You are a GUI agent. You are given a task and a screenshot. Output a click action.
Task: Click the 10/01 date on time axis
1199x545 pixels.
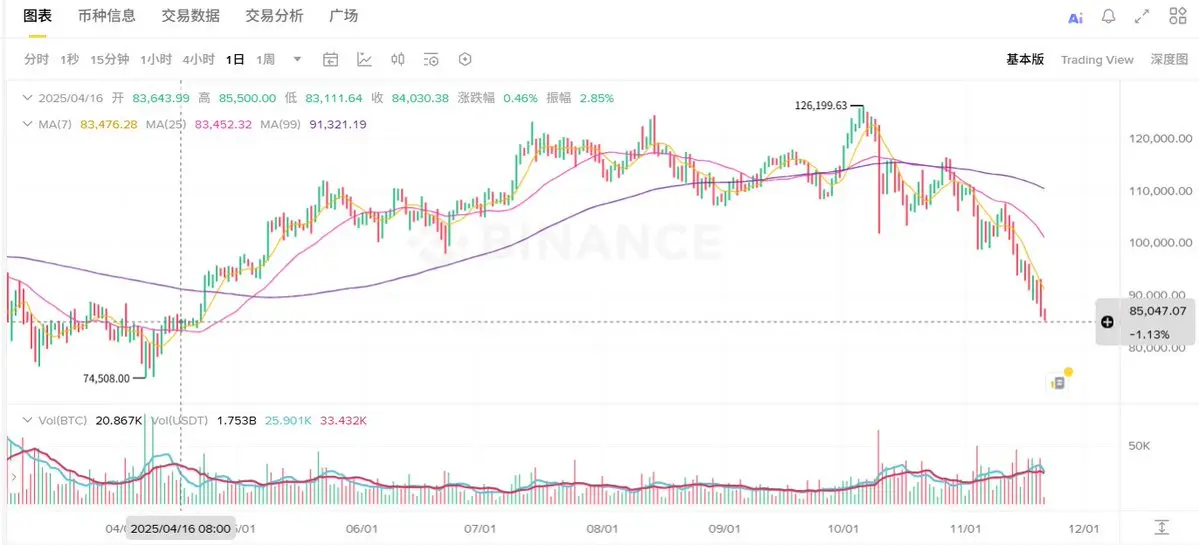tap(843, 529)
